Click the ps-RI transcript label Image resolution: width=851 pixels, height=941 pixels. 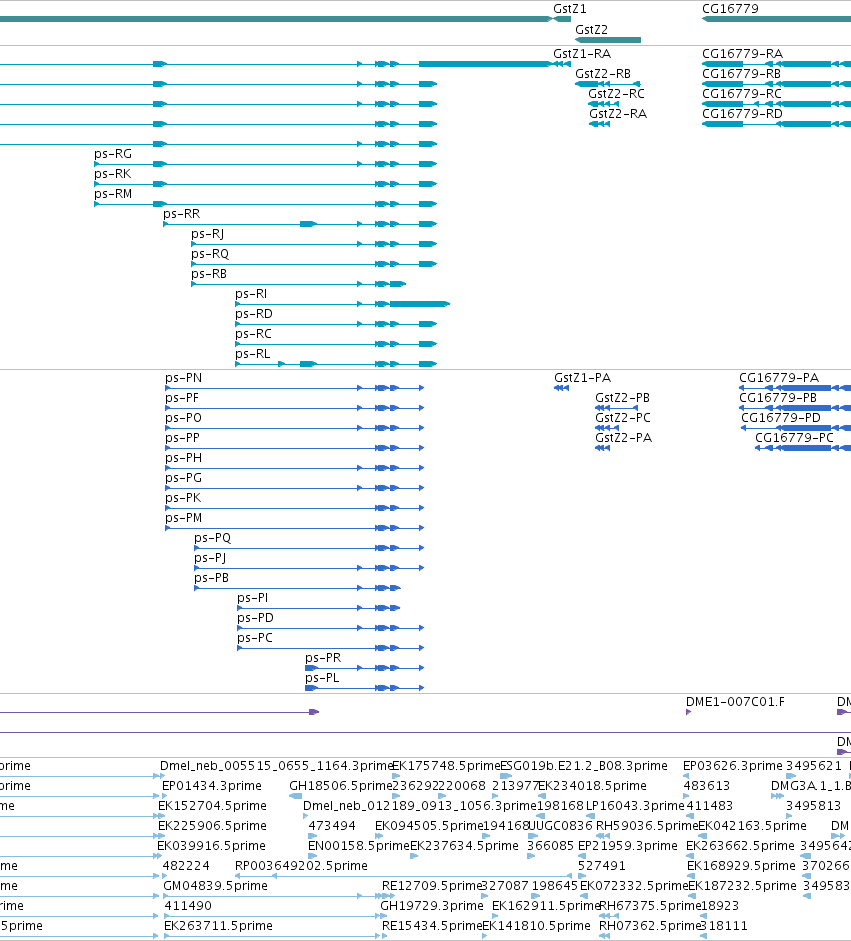tap(251, 294)
